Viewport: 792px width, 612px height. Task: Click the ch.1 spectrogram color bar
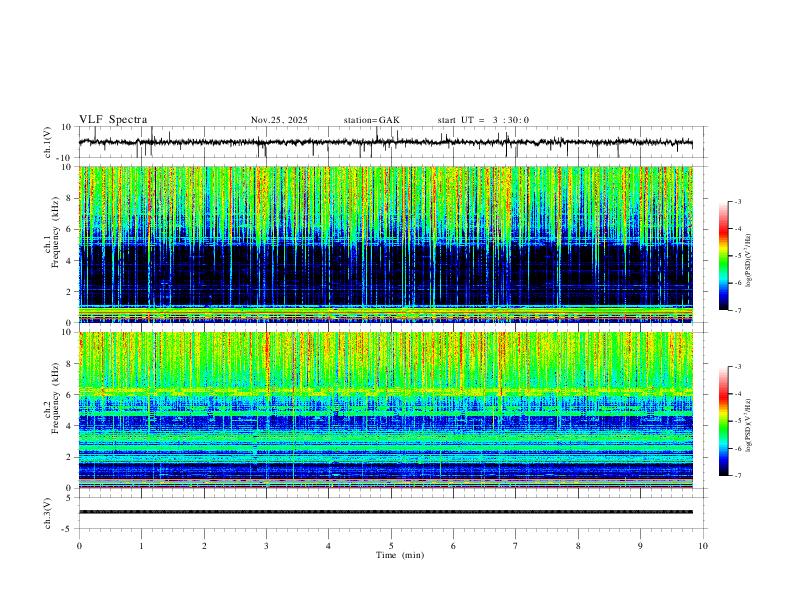[x=724, y=256]
